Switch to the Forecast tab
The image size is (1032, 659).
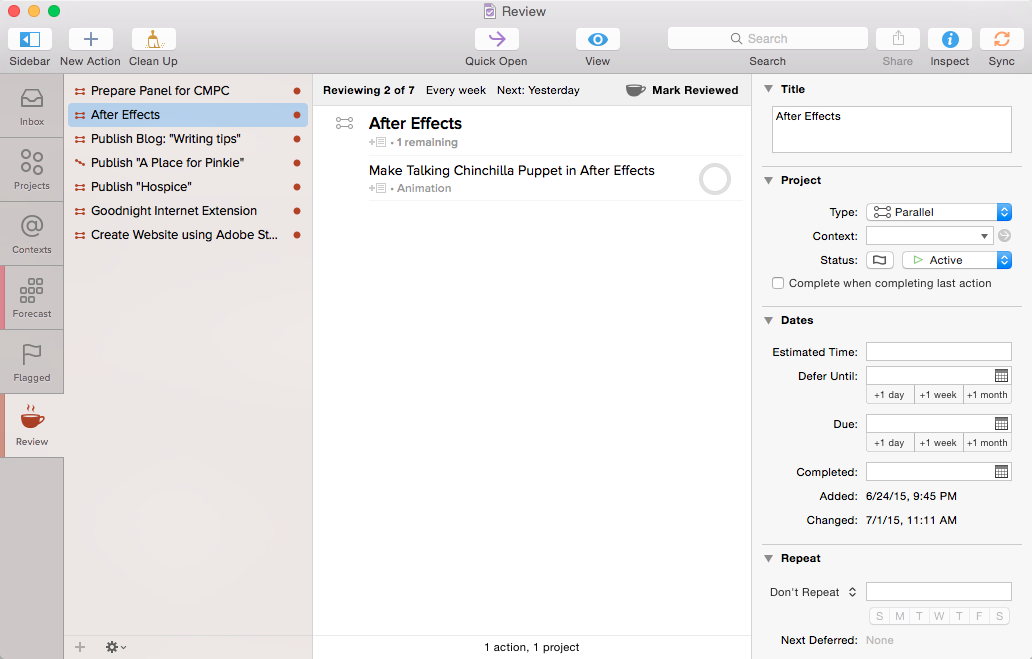32,298
